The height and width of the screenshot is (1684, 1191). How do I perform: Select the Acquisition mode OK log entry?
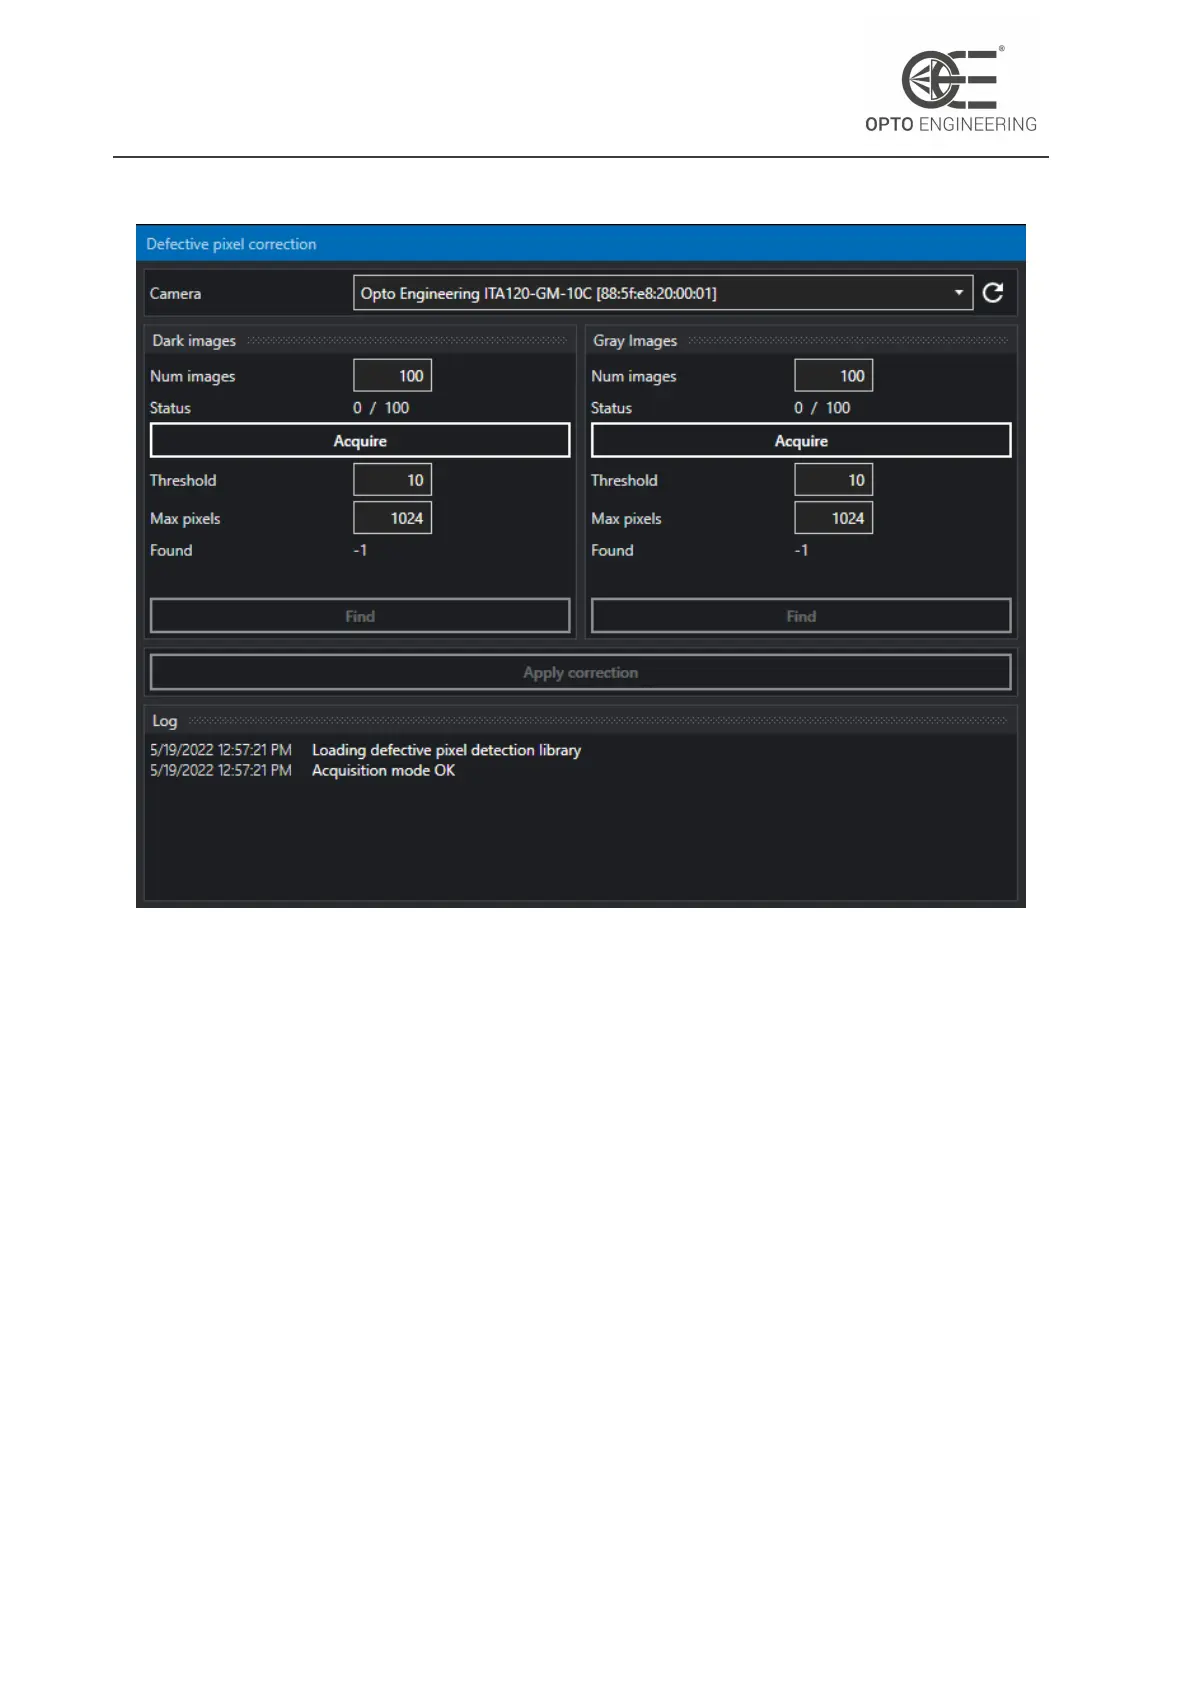[383, 770]
